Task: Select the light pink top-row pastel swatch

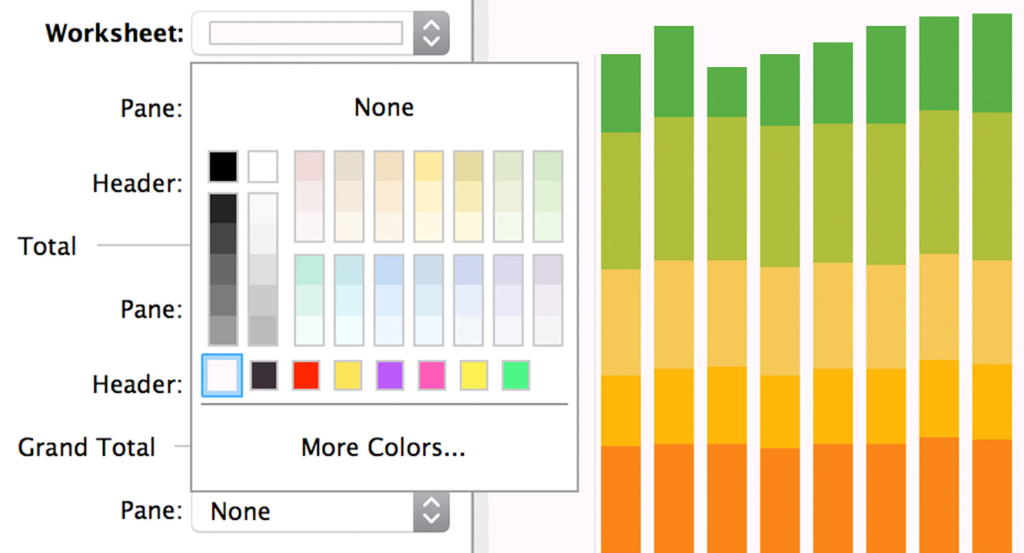Action: (x=309, y=166)
